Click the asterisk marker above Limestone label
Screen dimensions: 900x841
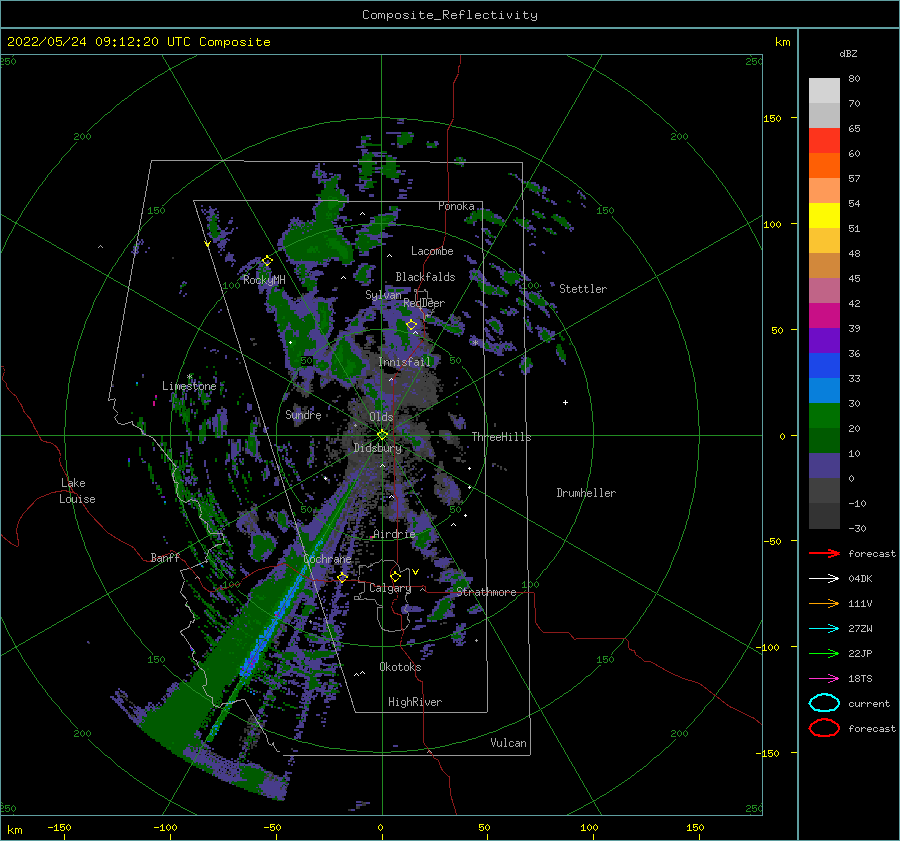[189, 377]
